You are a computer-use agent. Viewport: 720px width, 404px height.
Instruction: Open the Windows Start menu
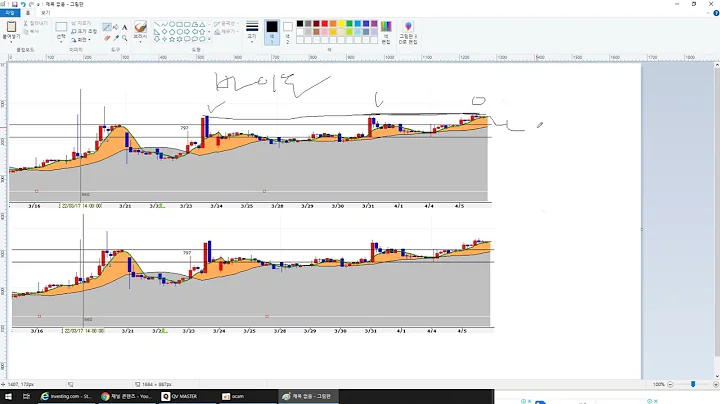pos(8,396)
